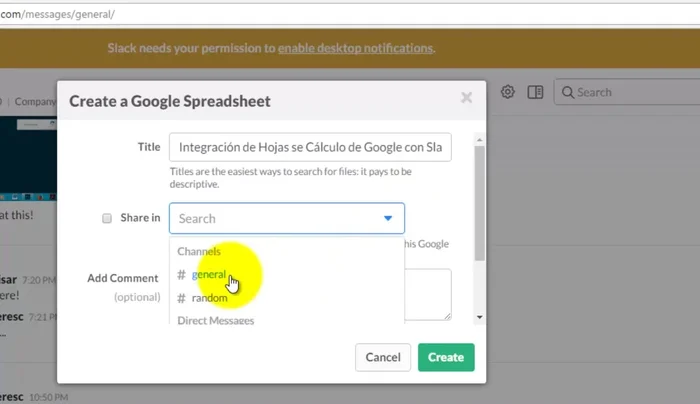Click the blue dropdown arrow in Share field

(388, 218)
